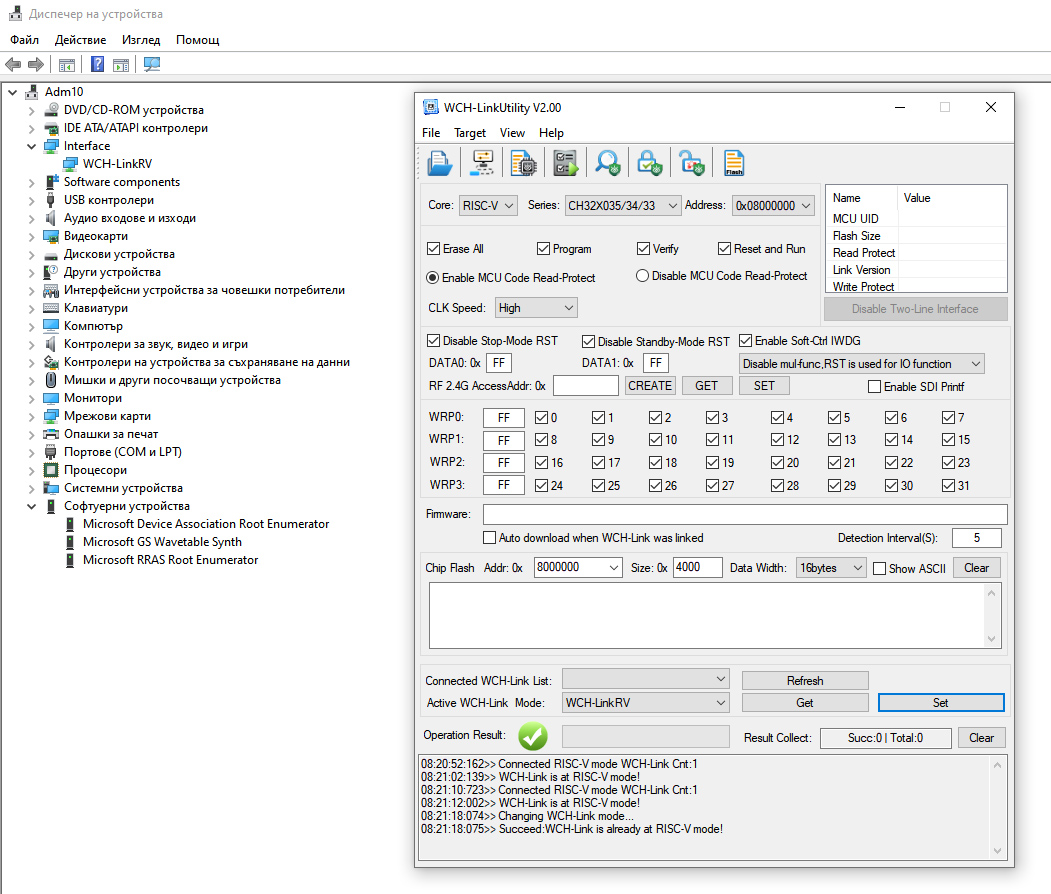1051x894 pixels.
Task: Click the scan for hardware changes icon
Action: pyautogui.click(x=152, y=64)
